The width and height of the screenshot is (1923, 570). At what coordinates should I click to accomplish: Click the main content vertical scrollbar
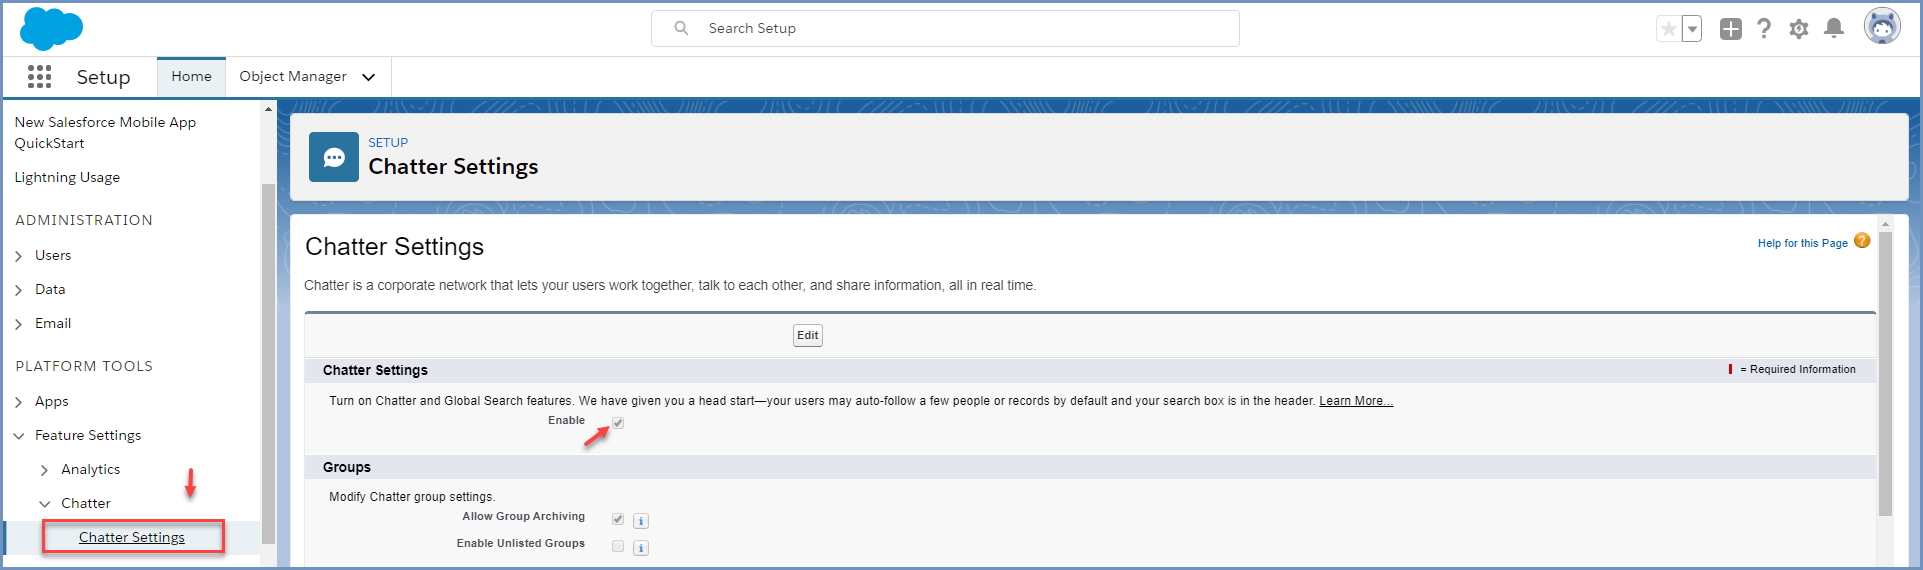point(1885,373)
